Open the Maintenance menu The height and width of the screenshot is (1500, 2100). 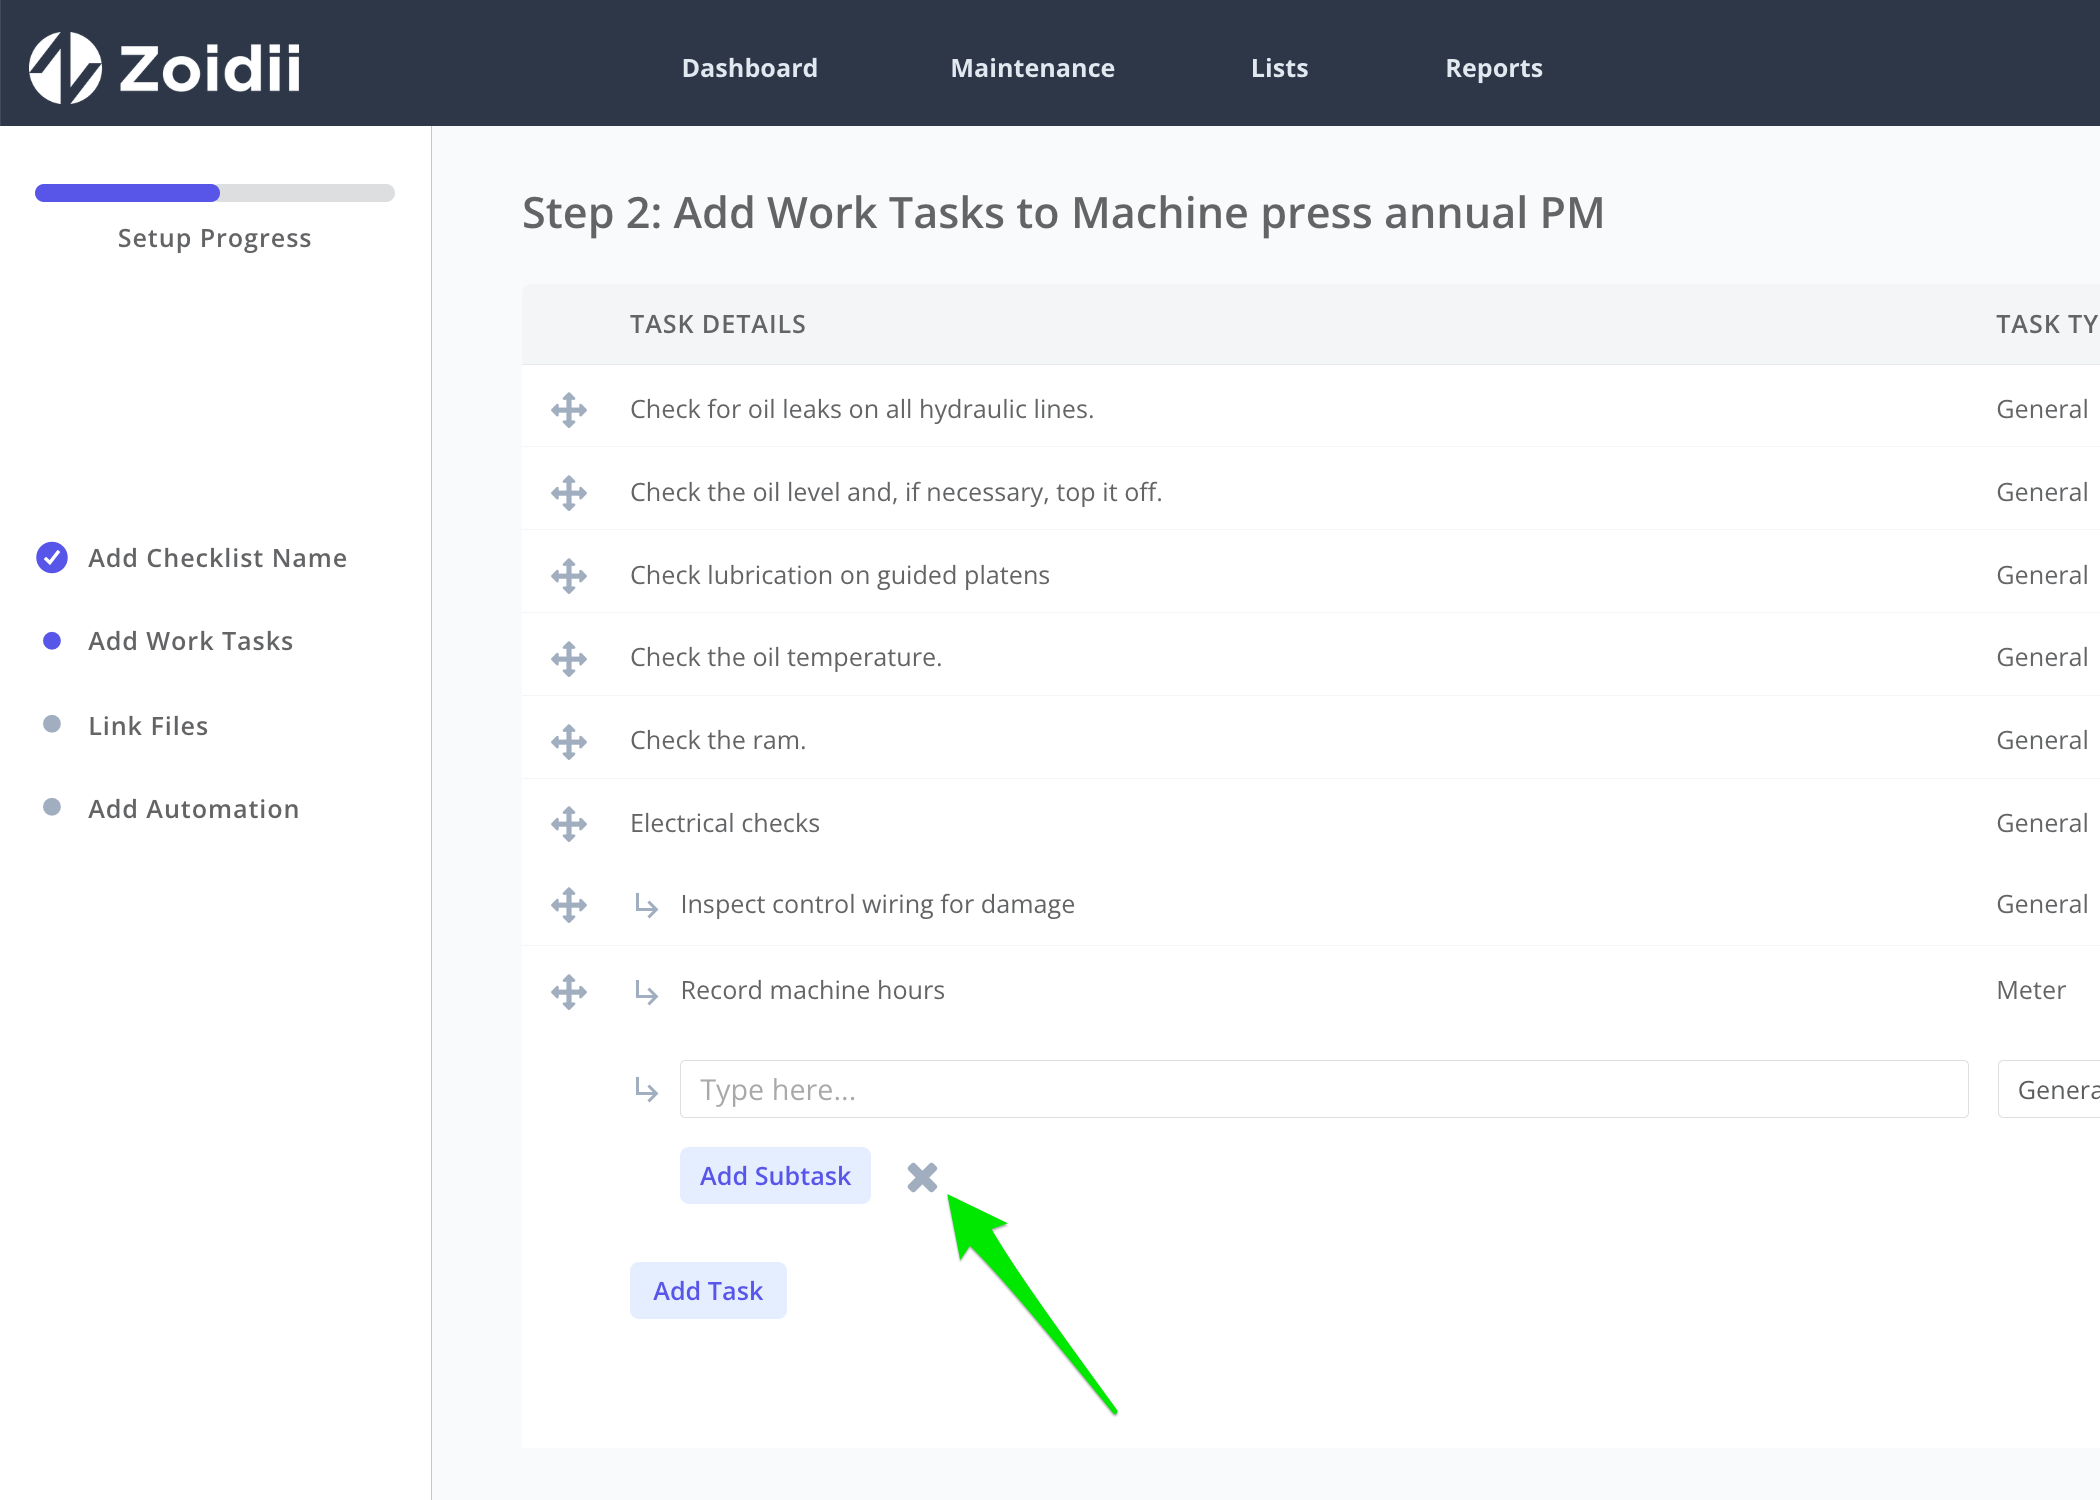point(1032,68)
